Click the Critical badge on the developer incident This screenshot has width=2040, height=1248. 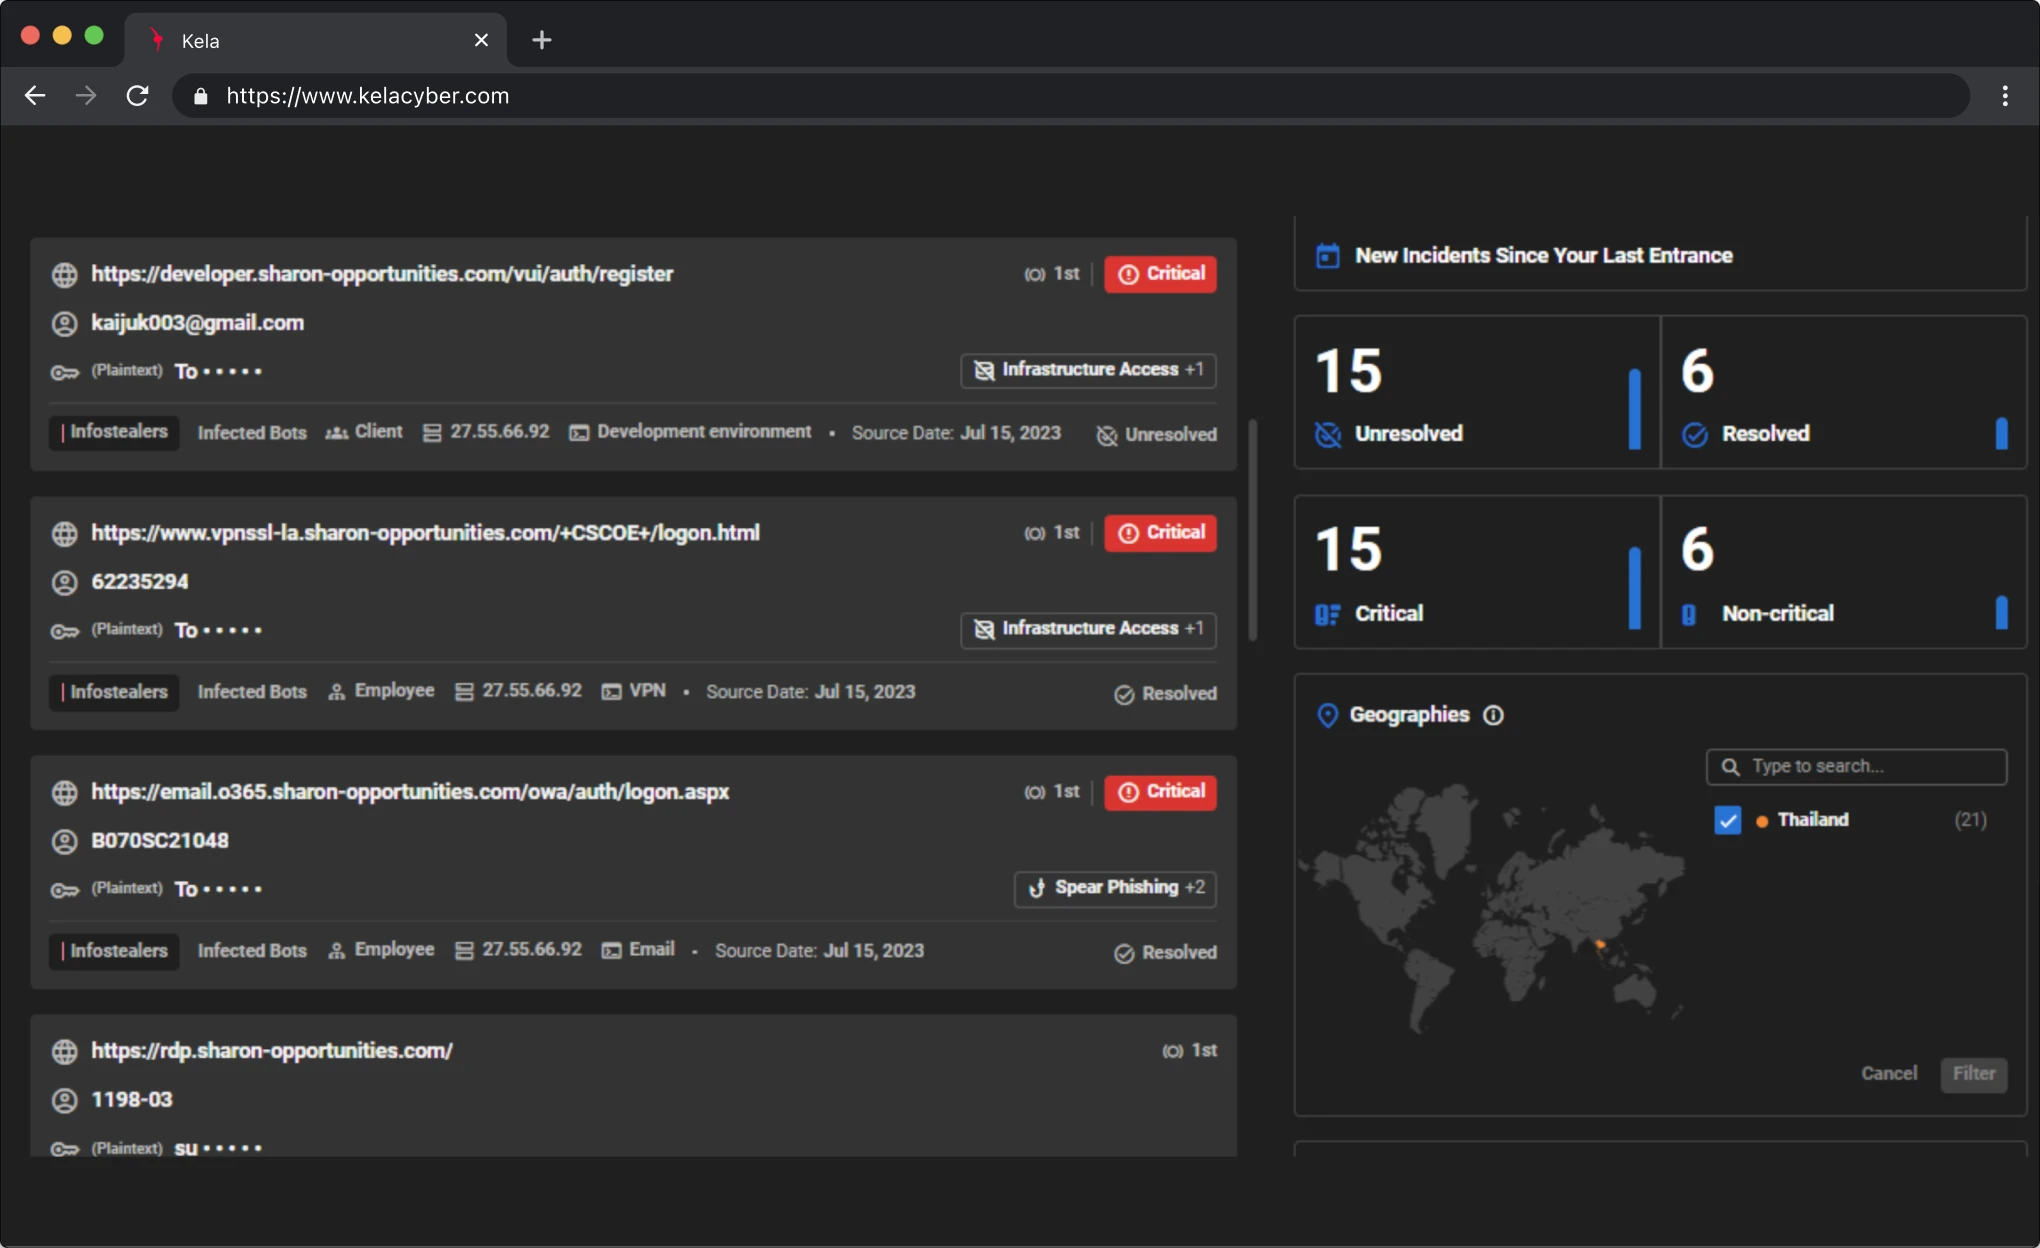1161,274
